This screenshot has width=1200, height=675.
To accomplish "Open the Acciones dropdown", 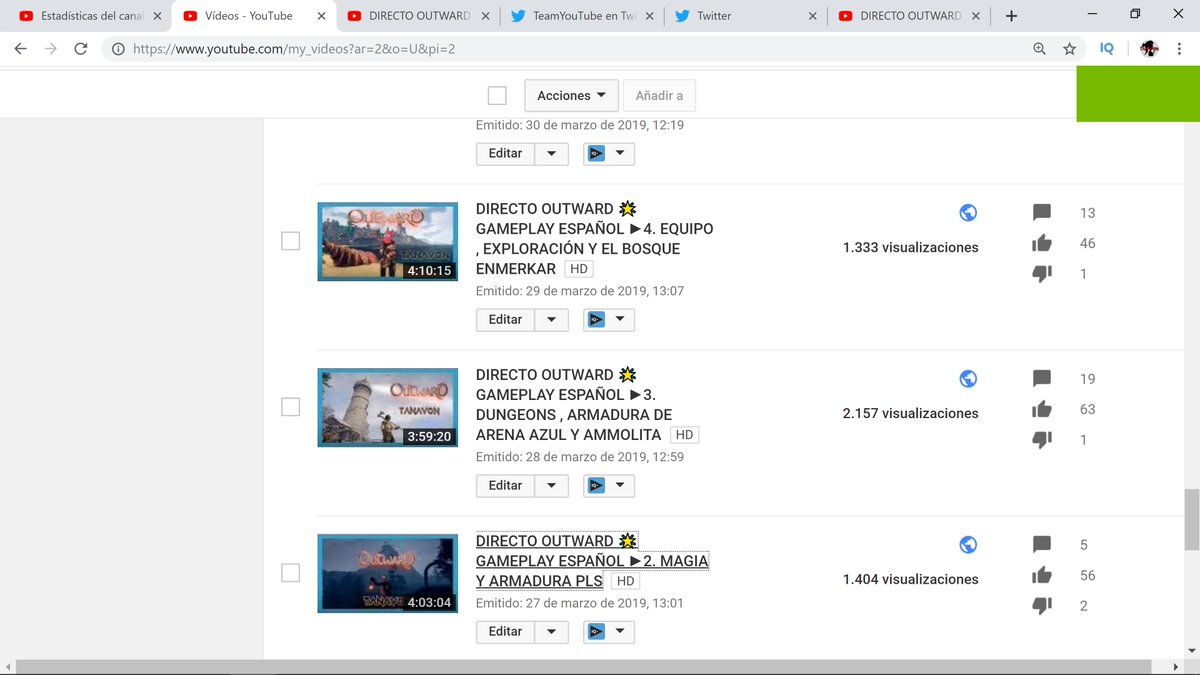I will [x=571, y=96].
